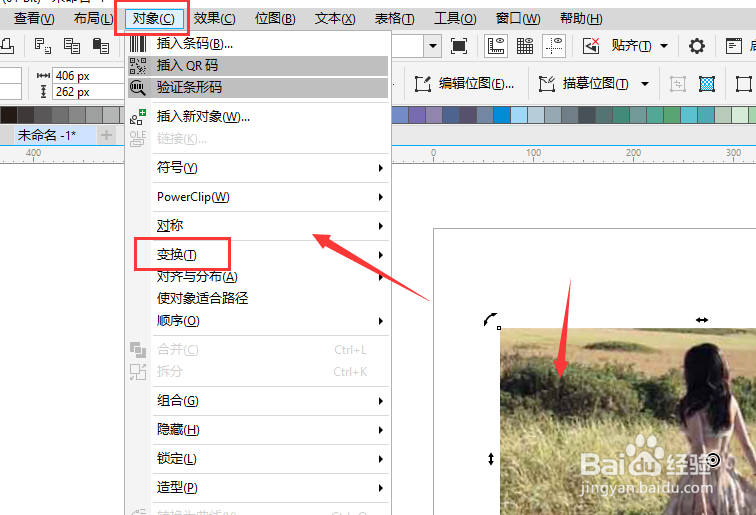Toggle ruler visibility with the Show Rulers button
The width and height of the screenshot is (756, 515).
pos(496,46)
